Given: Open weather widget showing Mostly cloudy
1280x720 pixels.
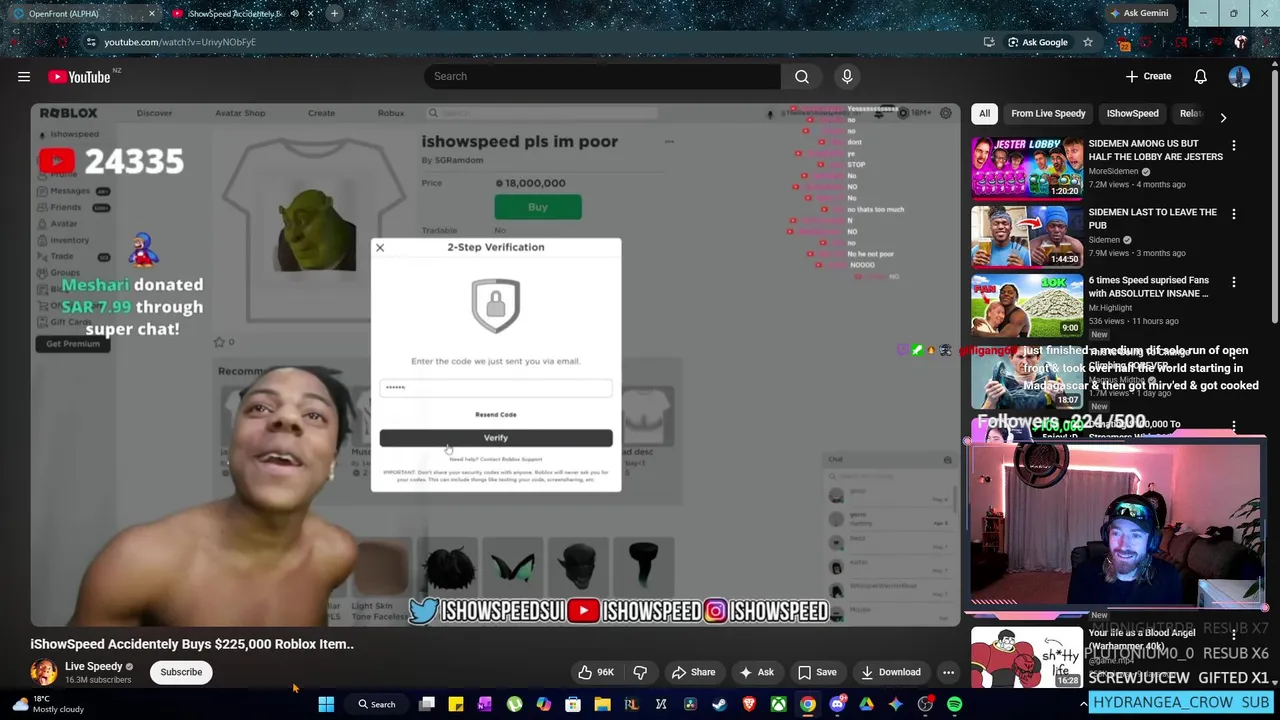Looking at the screenshot, I should pyautogui.click(x=48, y=704).
